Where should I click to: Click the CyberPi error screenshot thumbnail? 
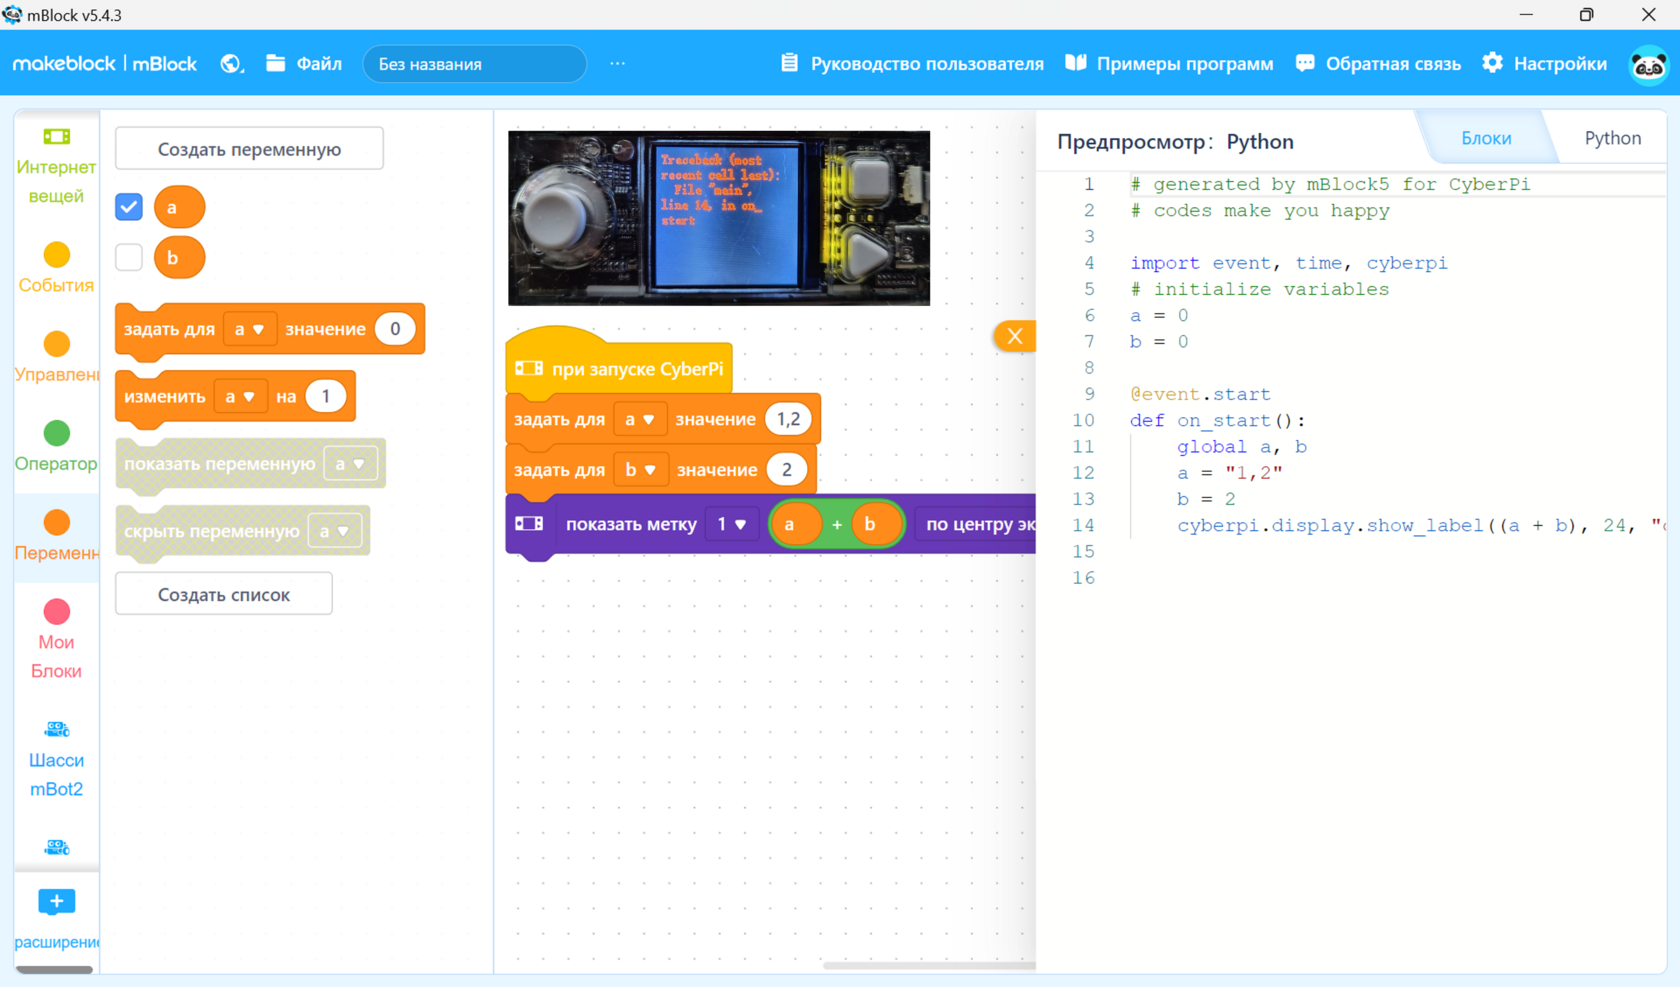pos(719,218)
